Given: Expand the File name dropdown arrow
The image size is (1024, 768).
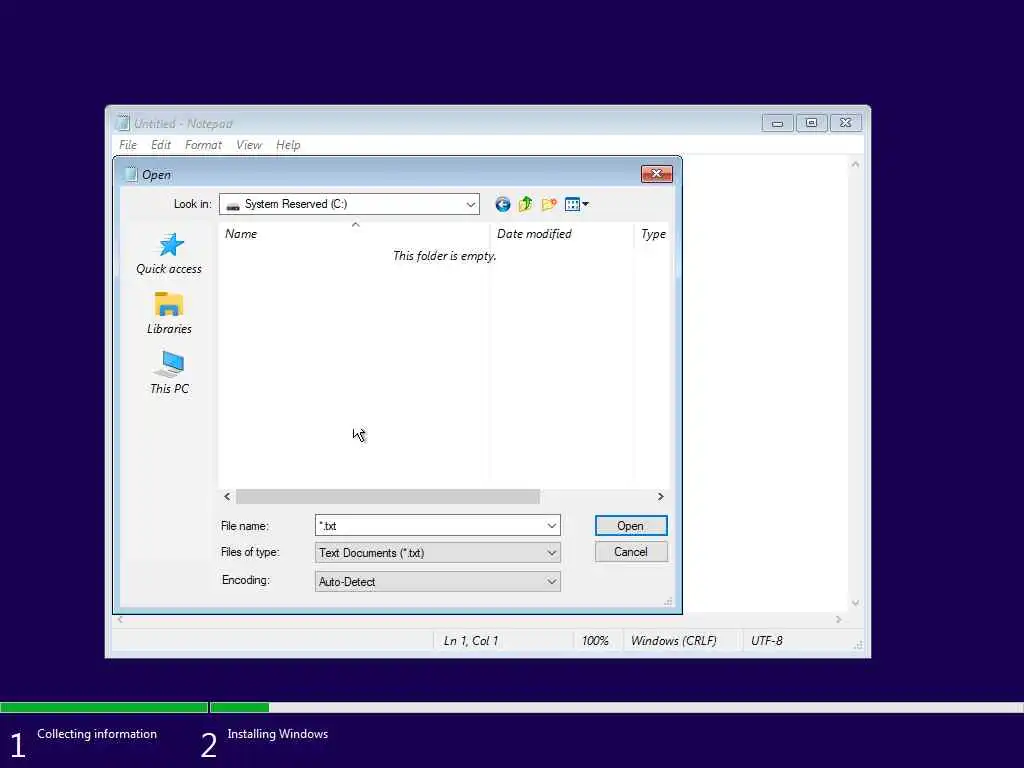Looking at the screenshot, I should [x=552, y=526].
